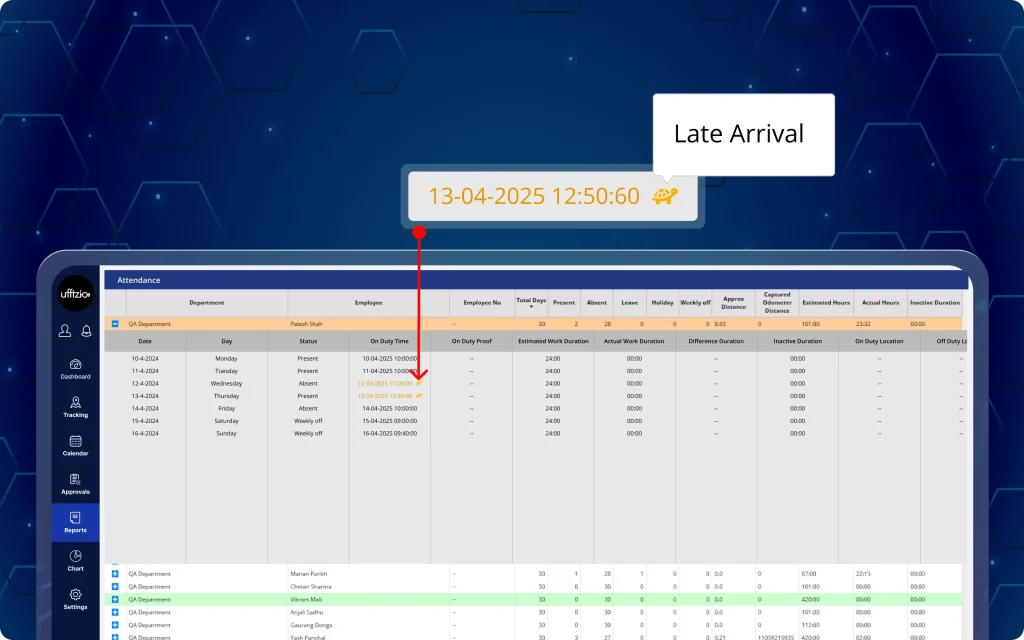
Task: Click the Weekly off column header
Action: (696, 303)
